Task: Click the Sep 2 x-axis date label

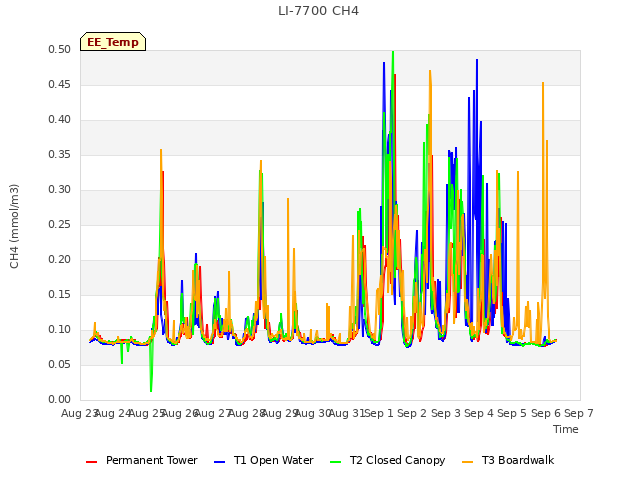Action: point(412,413)
